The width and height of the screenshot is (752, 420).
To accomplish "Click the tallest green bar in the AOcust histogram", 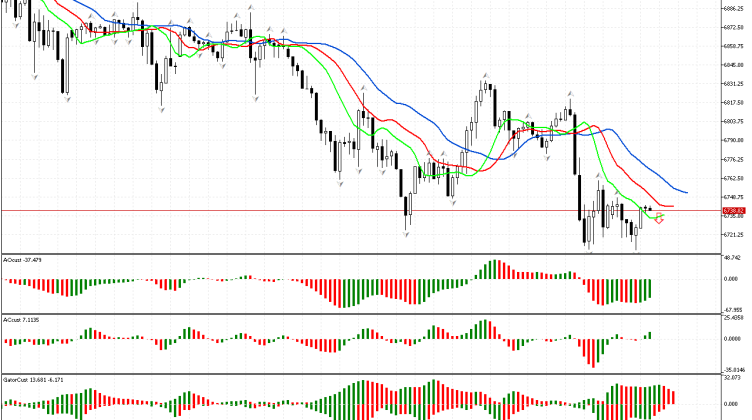I will (x=492, y=270).
